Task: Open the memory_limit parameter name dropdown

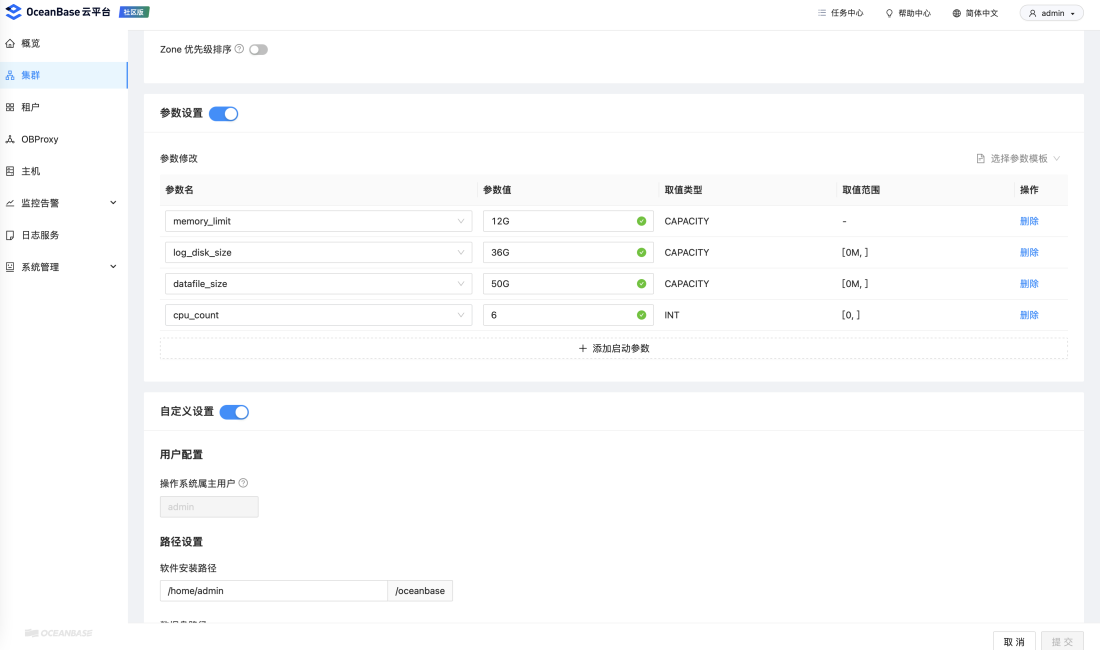Action: pos(318,221)
